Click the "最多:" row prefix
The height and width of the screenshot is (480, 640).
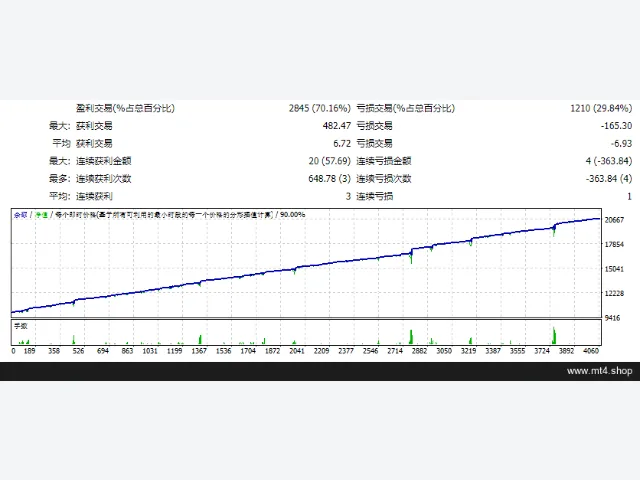click(x=60, y=179)
